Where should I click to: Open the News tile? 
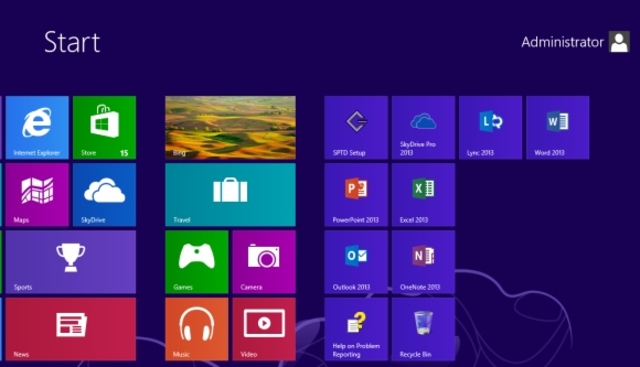[71, 329]
